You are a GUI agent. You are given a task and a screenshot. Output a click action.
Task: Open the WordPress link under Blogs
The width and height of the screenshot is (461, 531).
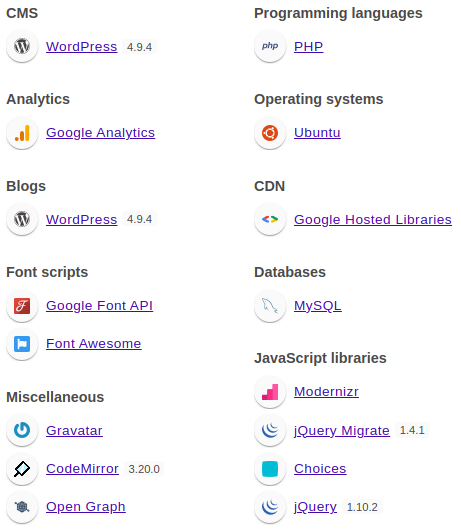point(82,219)
